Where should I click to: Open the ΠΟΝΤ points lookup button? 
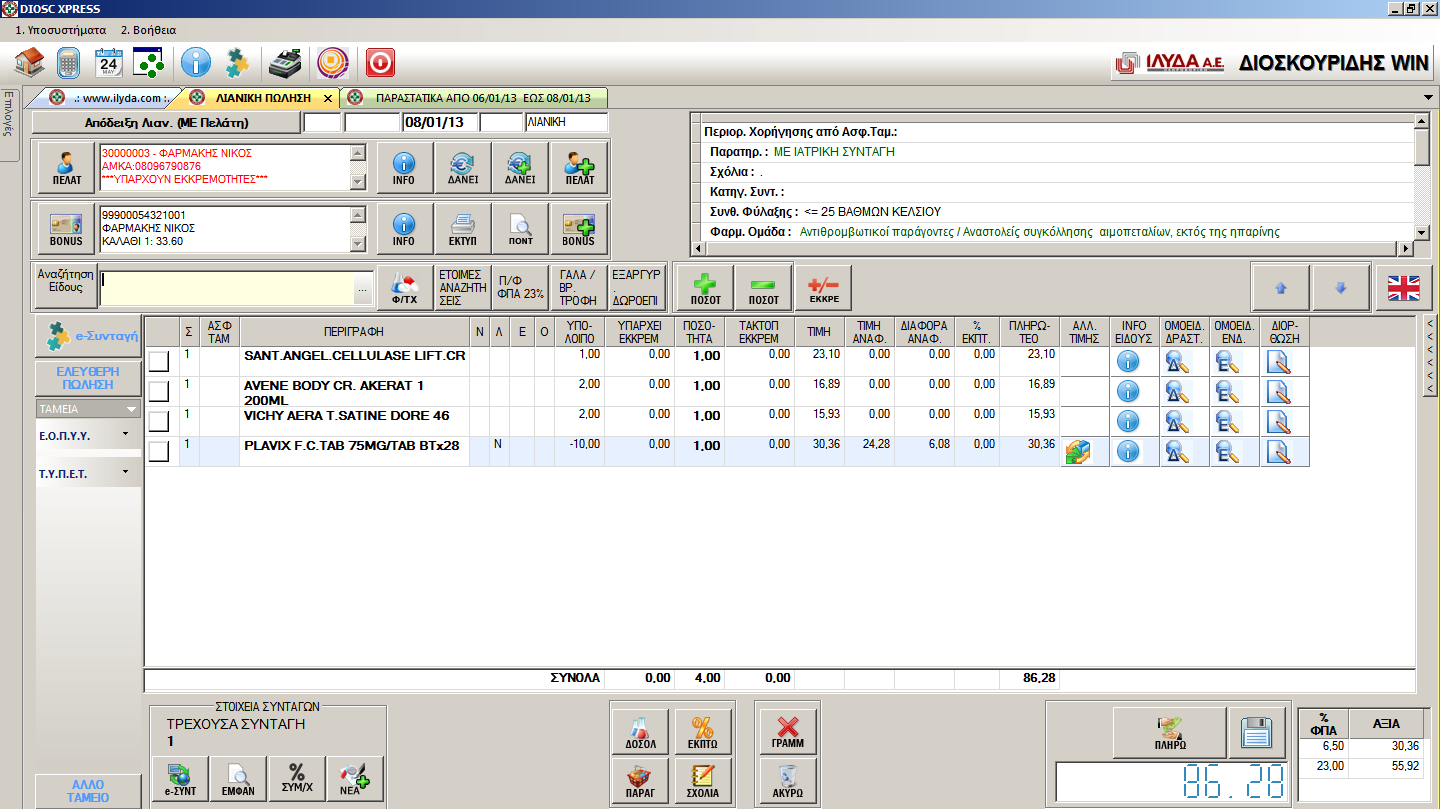(520, 228)
